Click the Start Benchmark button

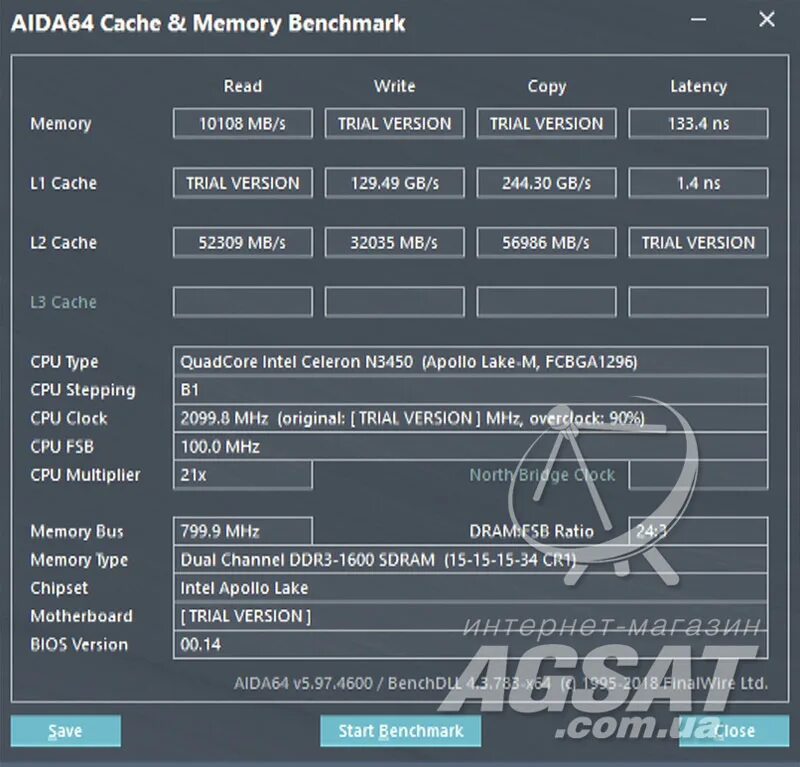[x=401, y=731]
